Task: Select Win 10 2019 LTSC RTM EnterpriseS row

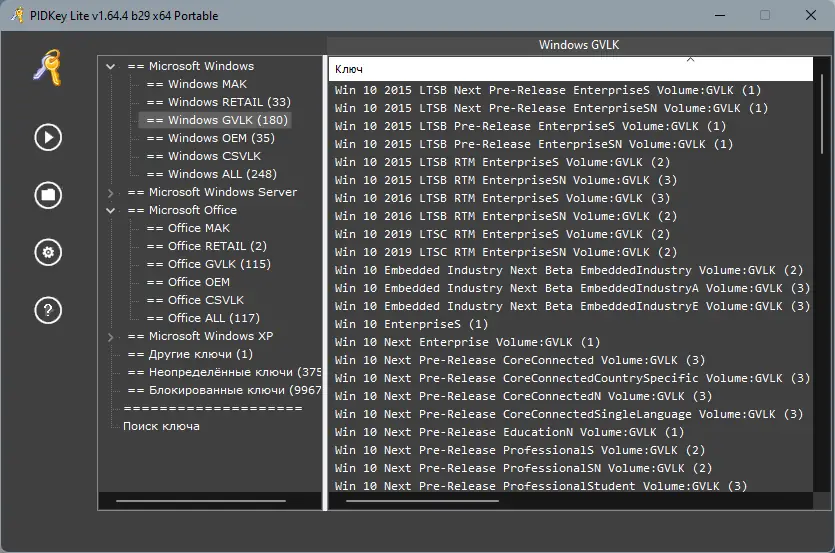Action: tap(505, 234)
